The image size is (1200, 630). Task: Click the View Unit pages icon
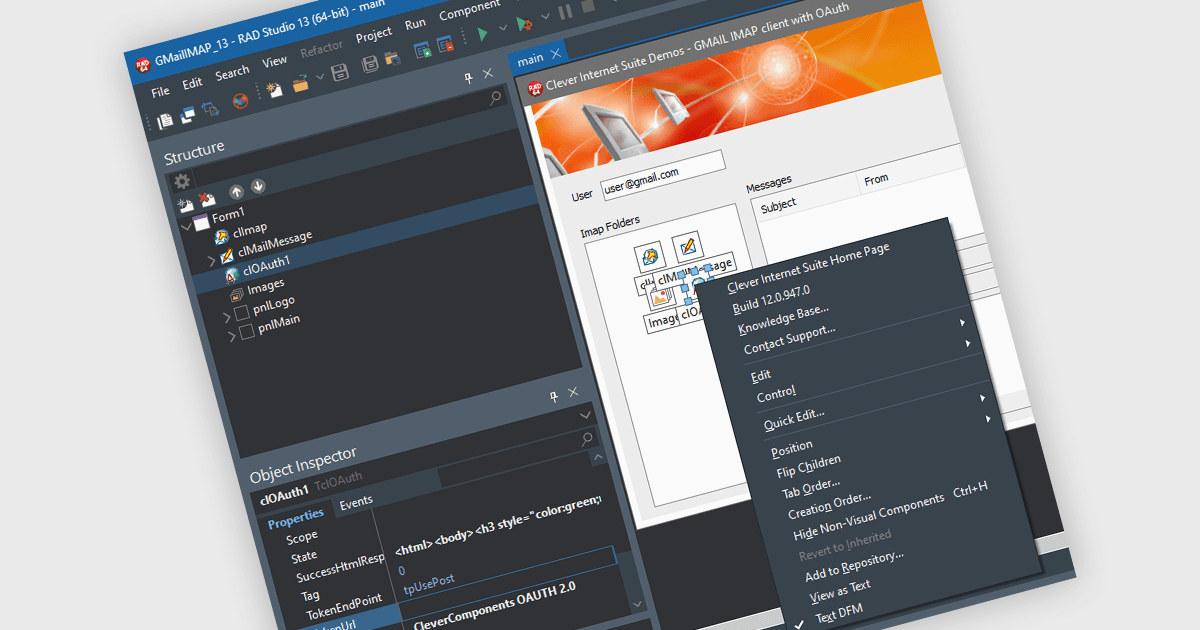(x=166, y=120)
